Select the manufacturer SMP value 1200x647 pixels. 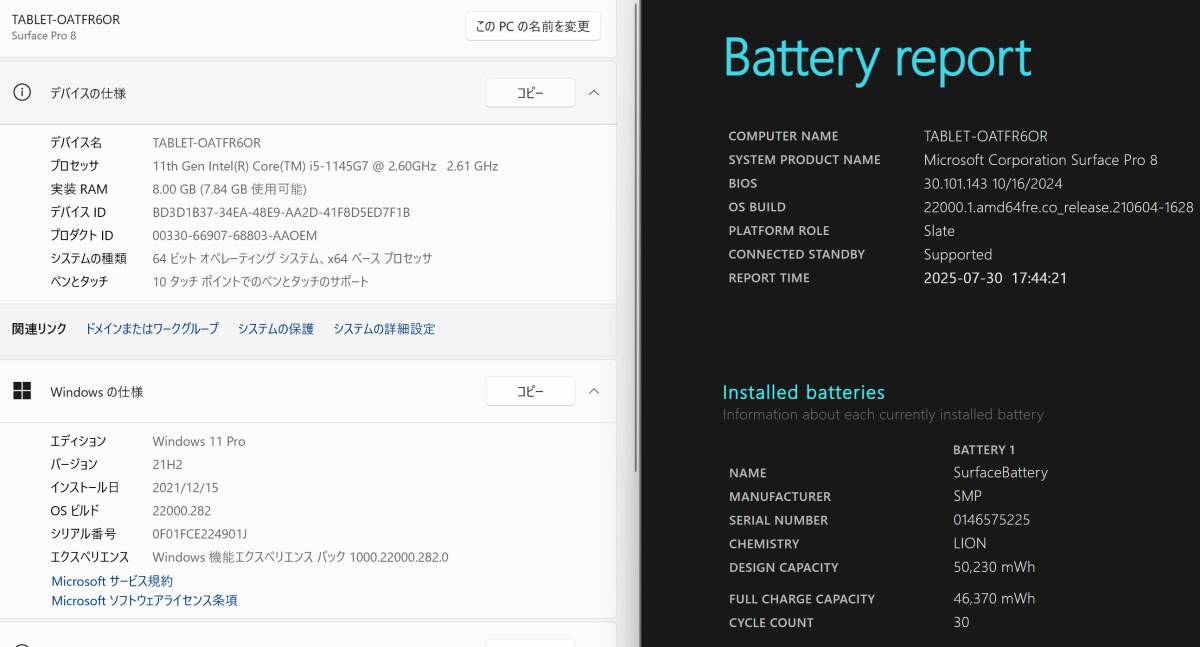(968, 496)
